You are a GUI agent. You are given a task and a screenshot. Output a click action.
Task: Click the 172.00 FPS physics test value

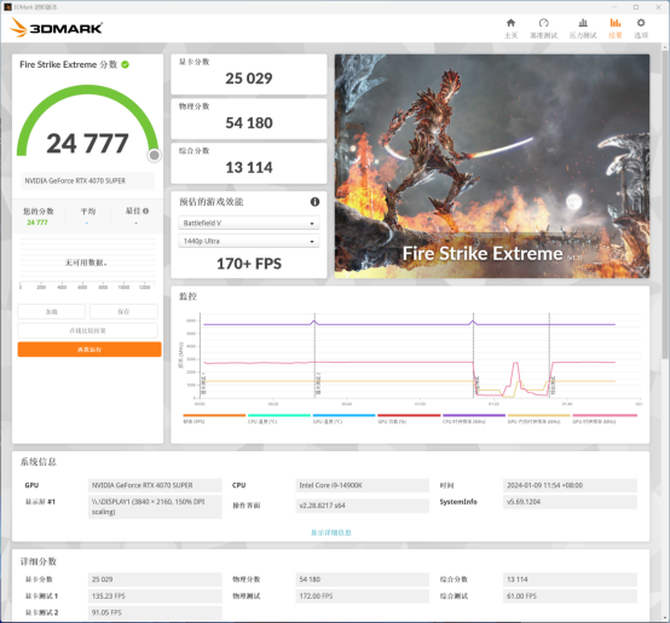(362, 596)
